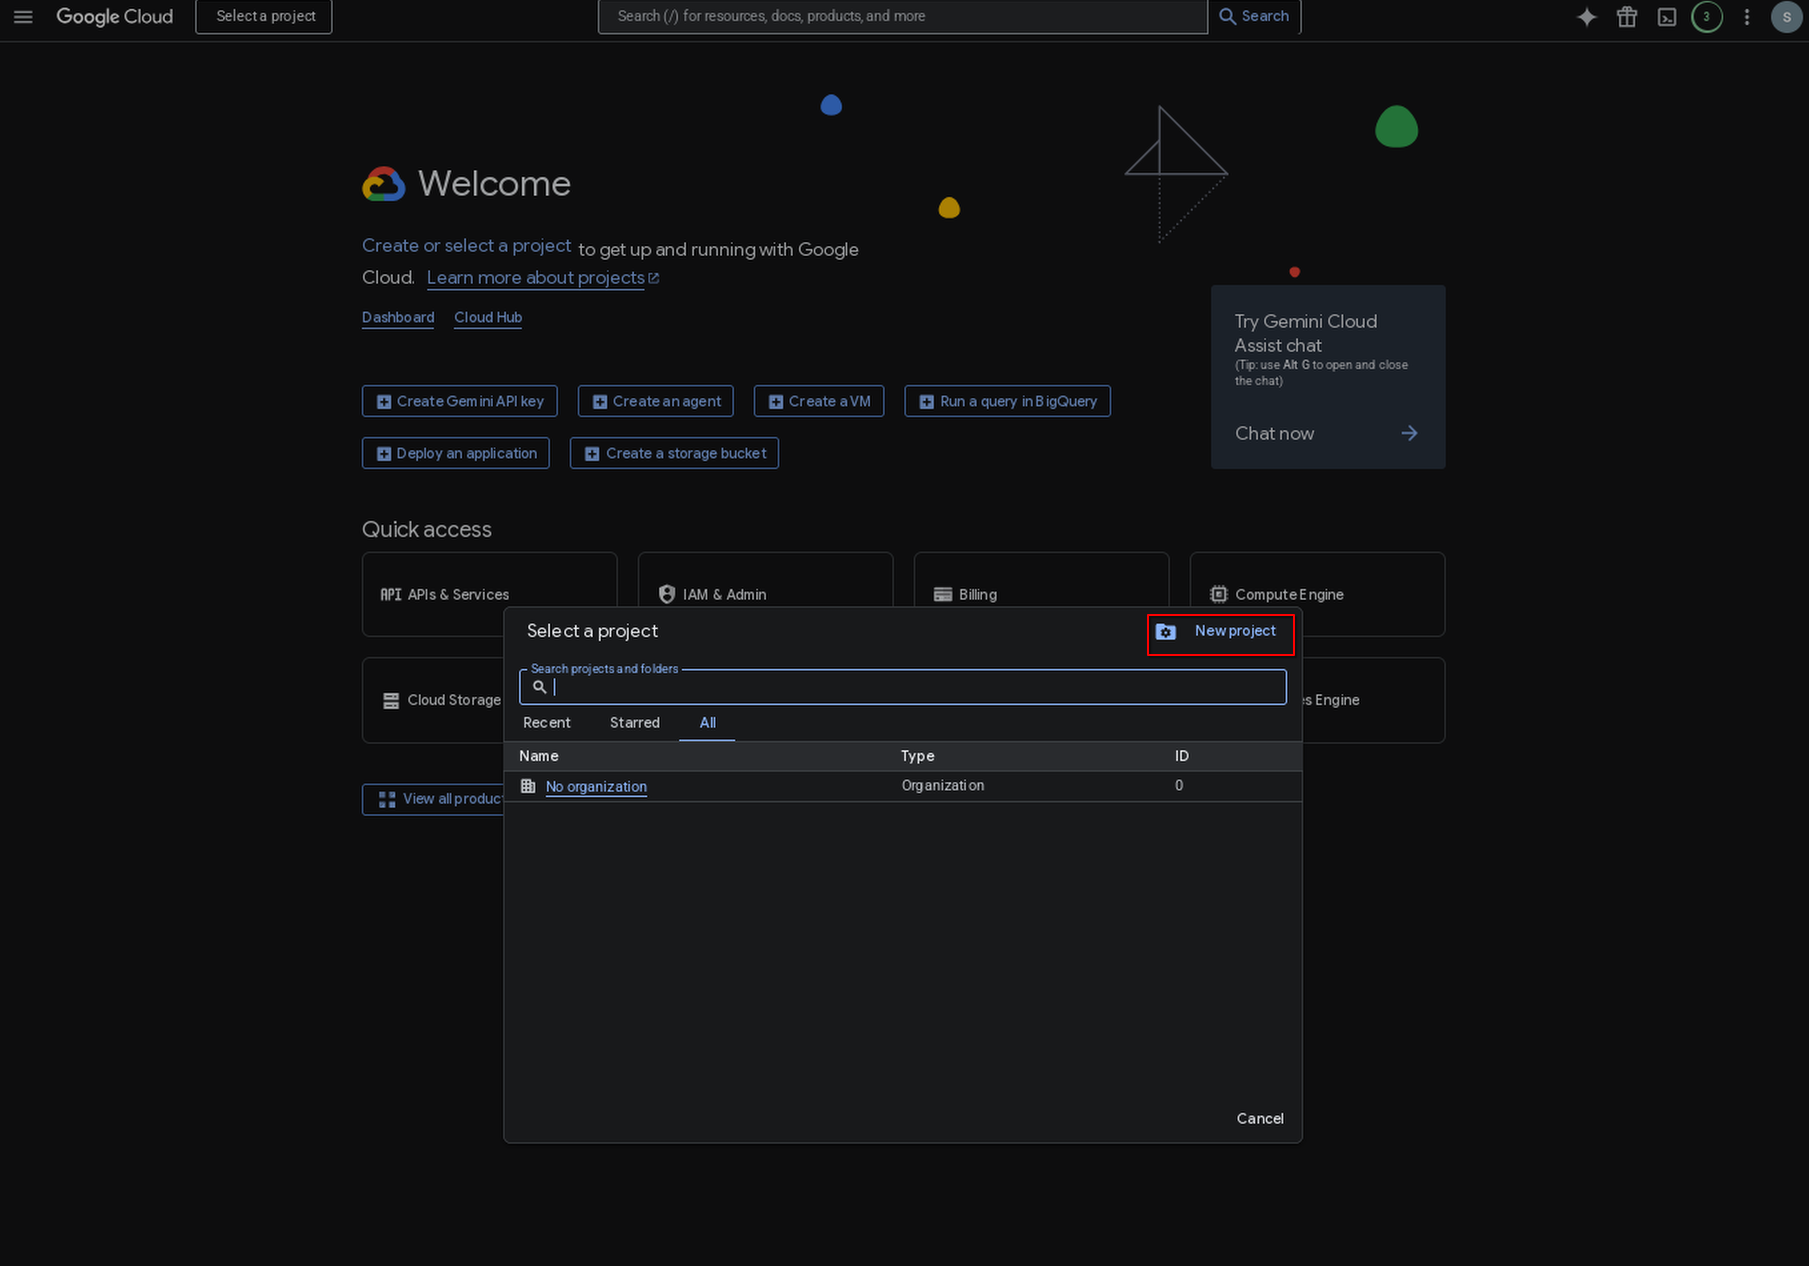Click the Name column header
1809x1266 pixels.
(539, 756)
